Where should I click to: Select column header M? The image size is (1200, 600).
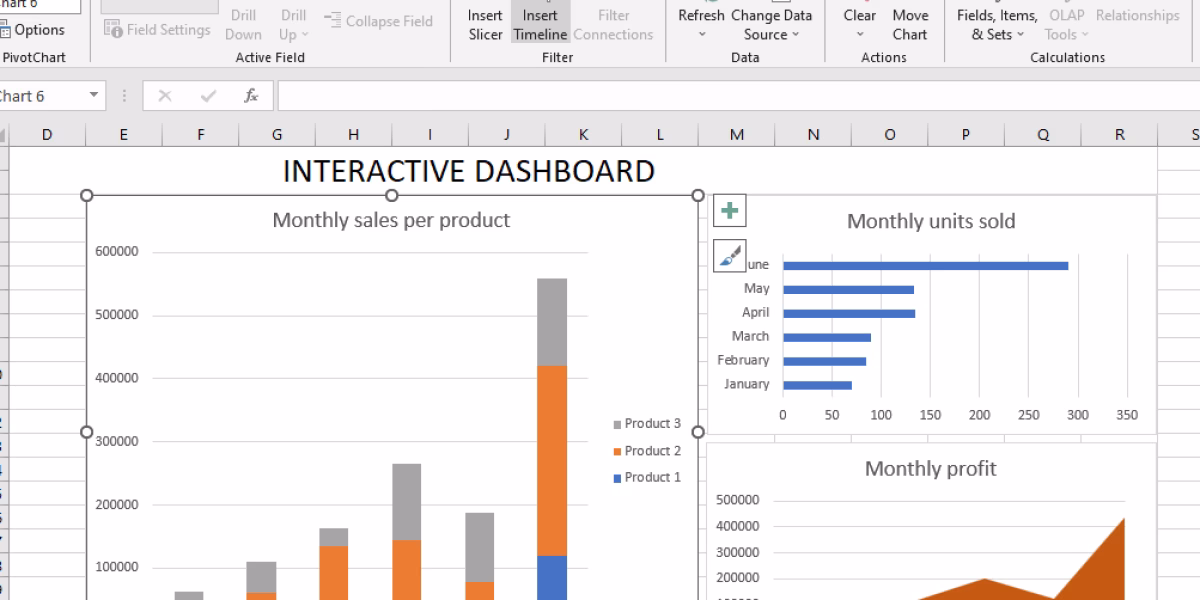click(736, 133)
